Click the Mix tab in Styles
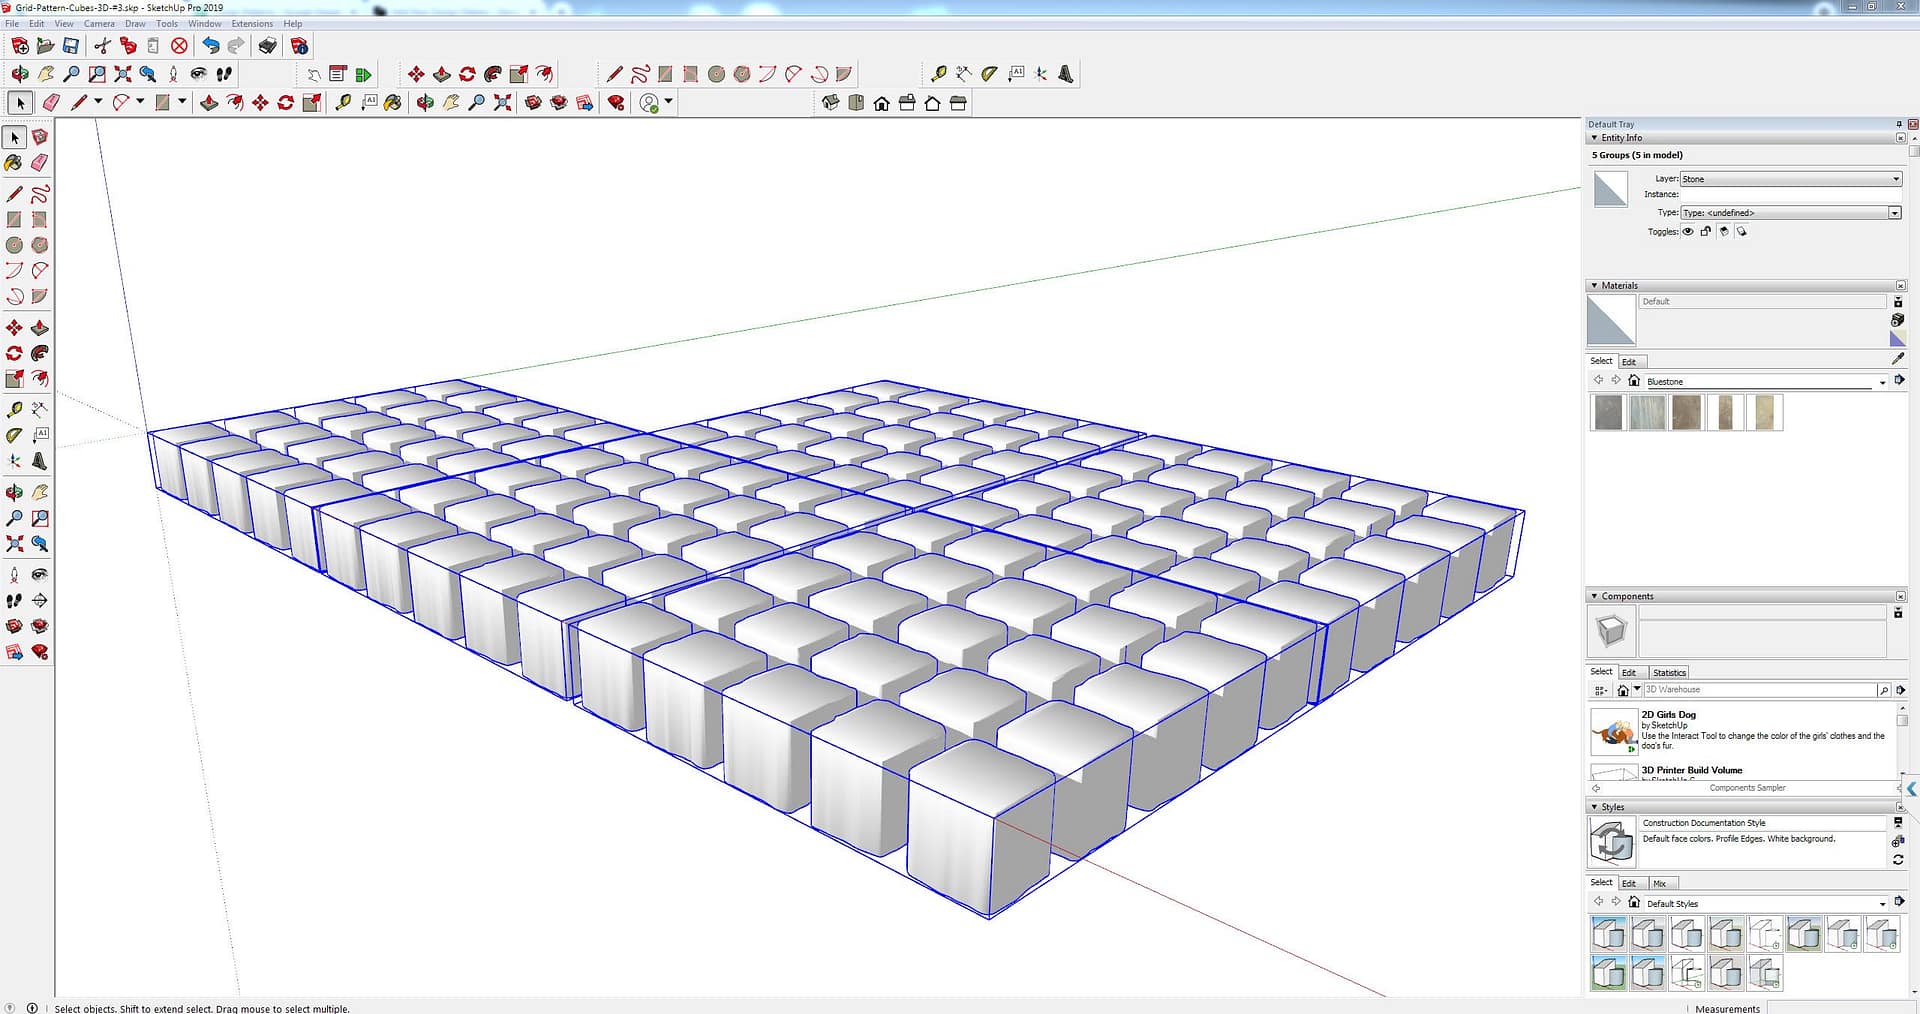The height and width of the screenshot is (1014, 1920). tap(1660, 883)
